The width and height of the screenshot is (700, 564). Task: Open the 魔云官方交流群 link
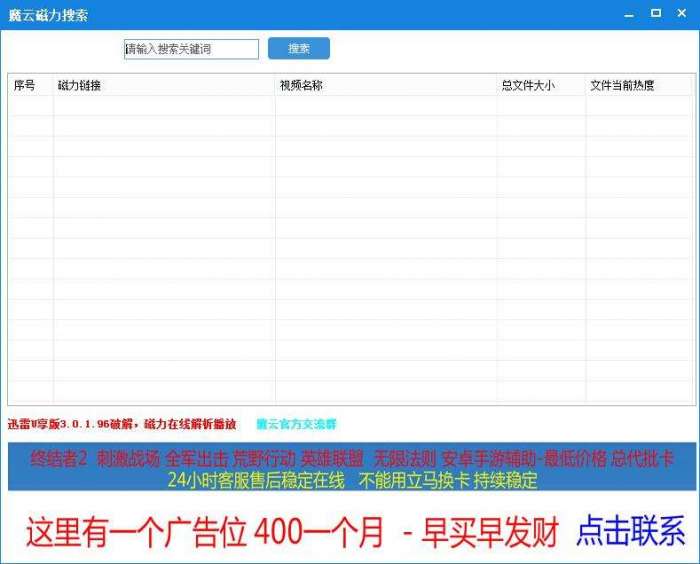coord(296,424)
